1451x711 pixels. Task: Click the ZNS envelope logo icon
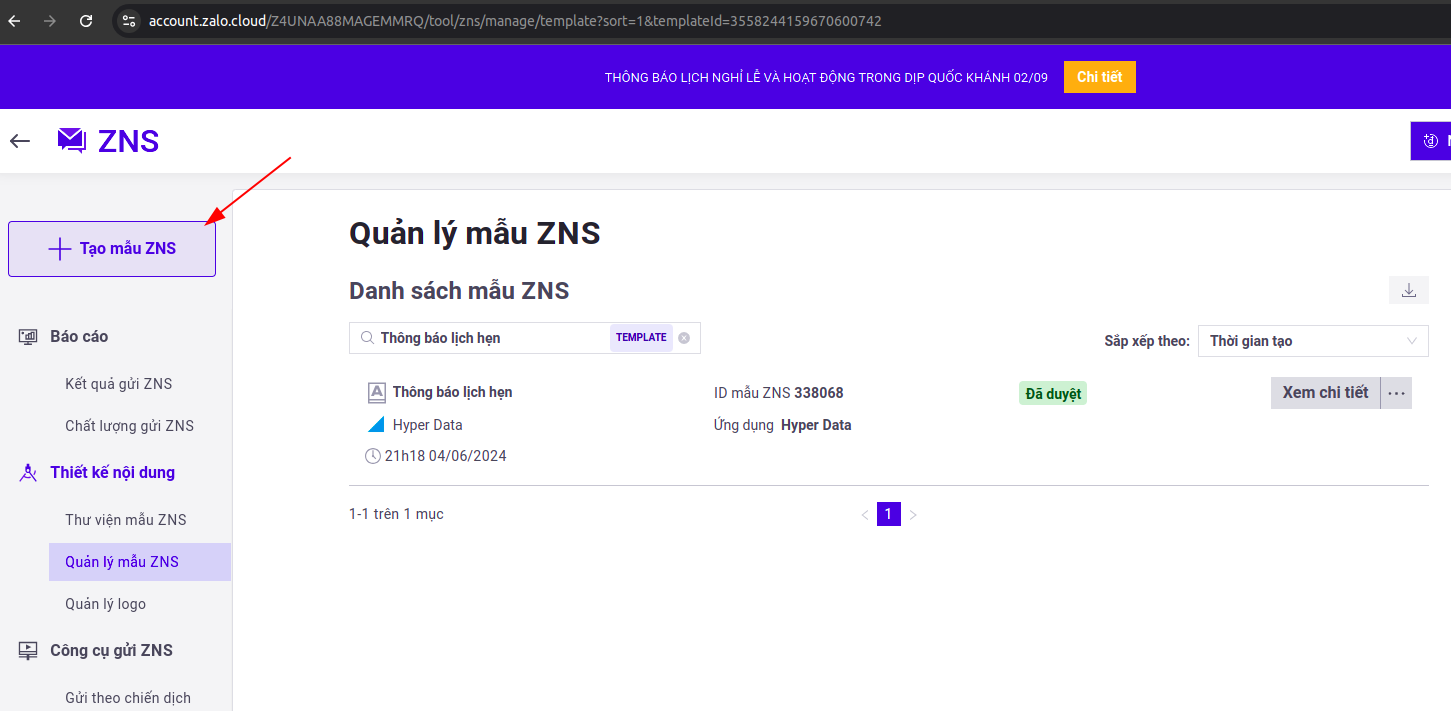(72, 141)
